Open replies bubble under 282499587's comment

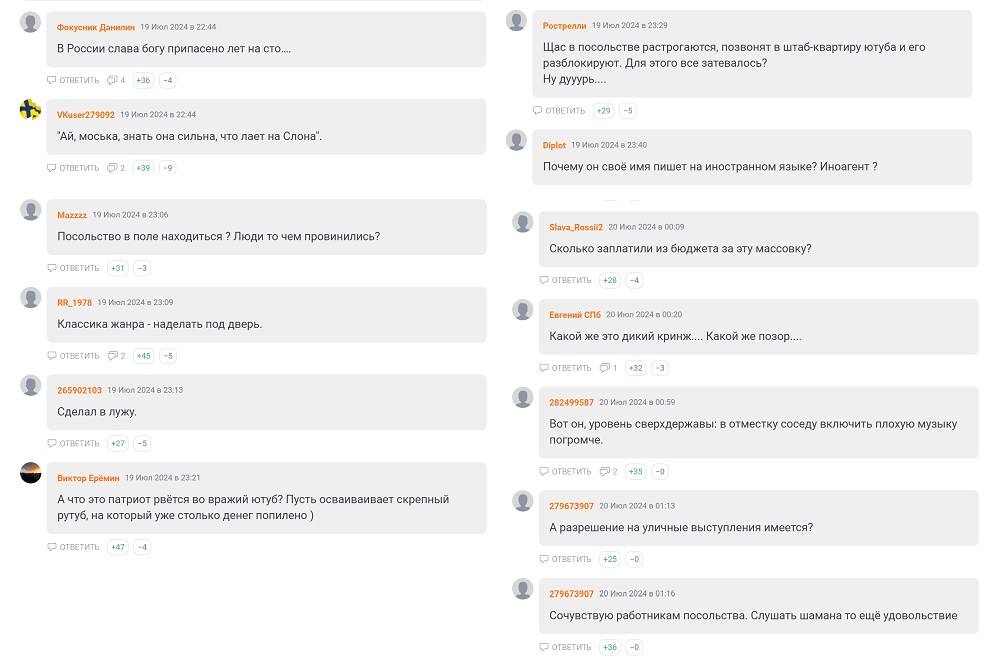608,472
